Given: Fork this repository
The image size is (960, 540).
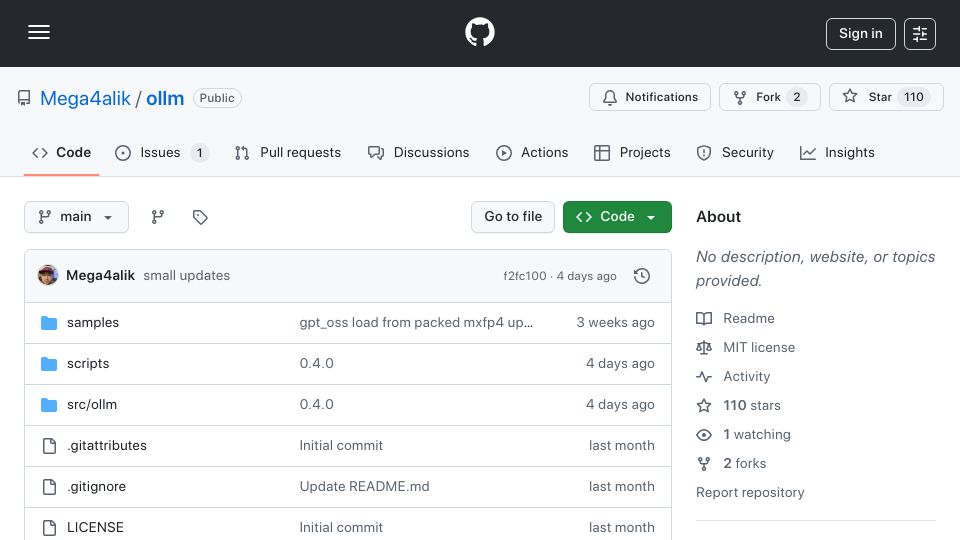Looking at the screenshot, I should click(770, 97).
